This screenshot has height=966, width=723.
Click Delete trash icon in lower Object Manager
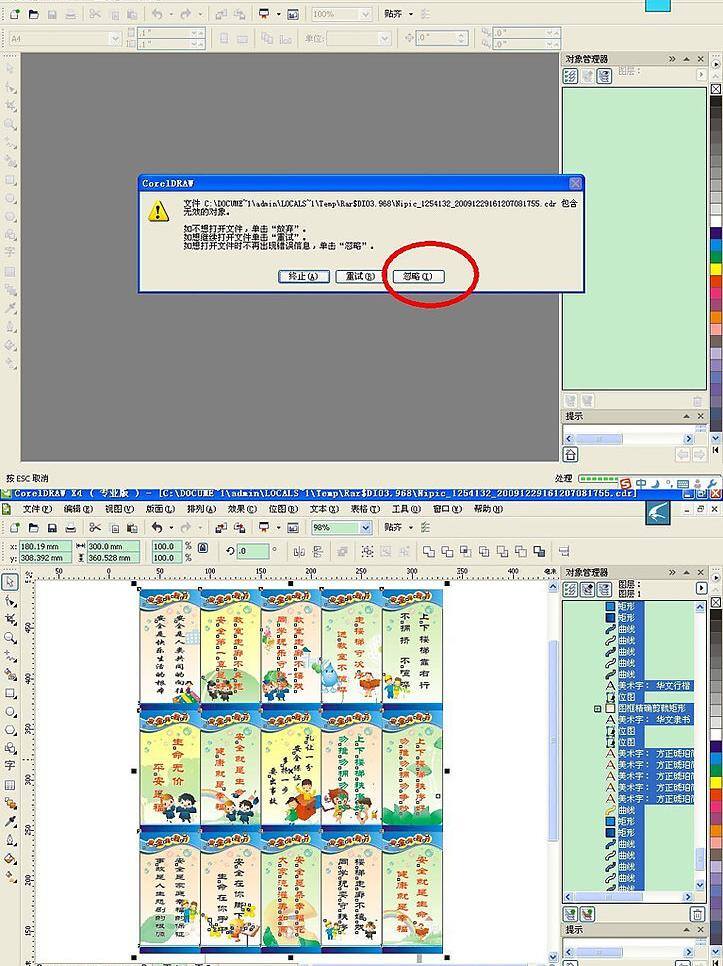(698, 913)
